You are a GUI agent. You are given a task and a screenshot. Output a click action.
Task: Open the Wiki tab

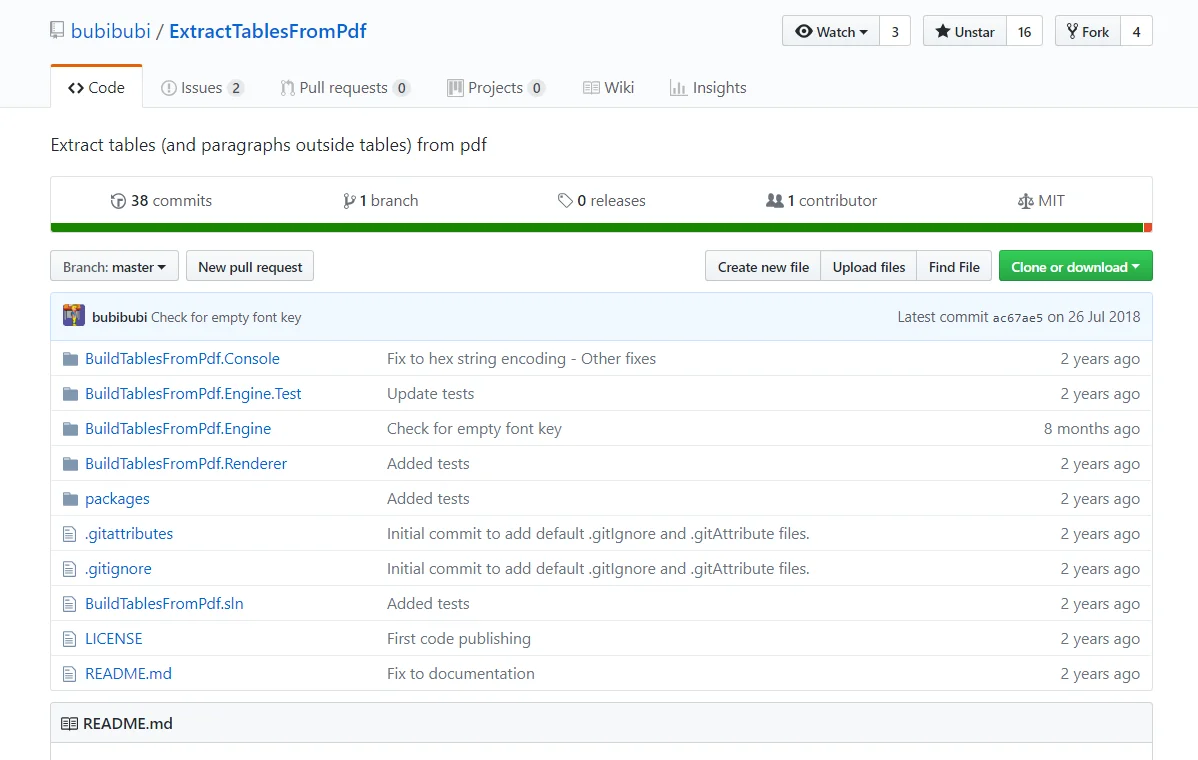609,88
